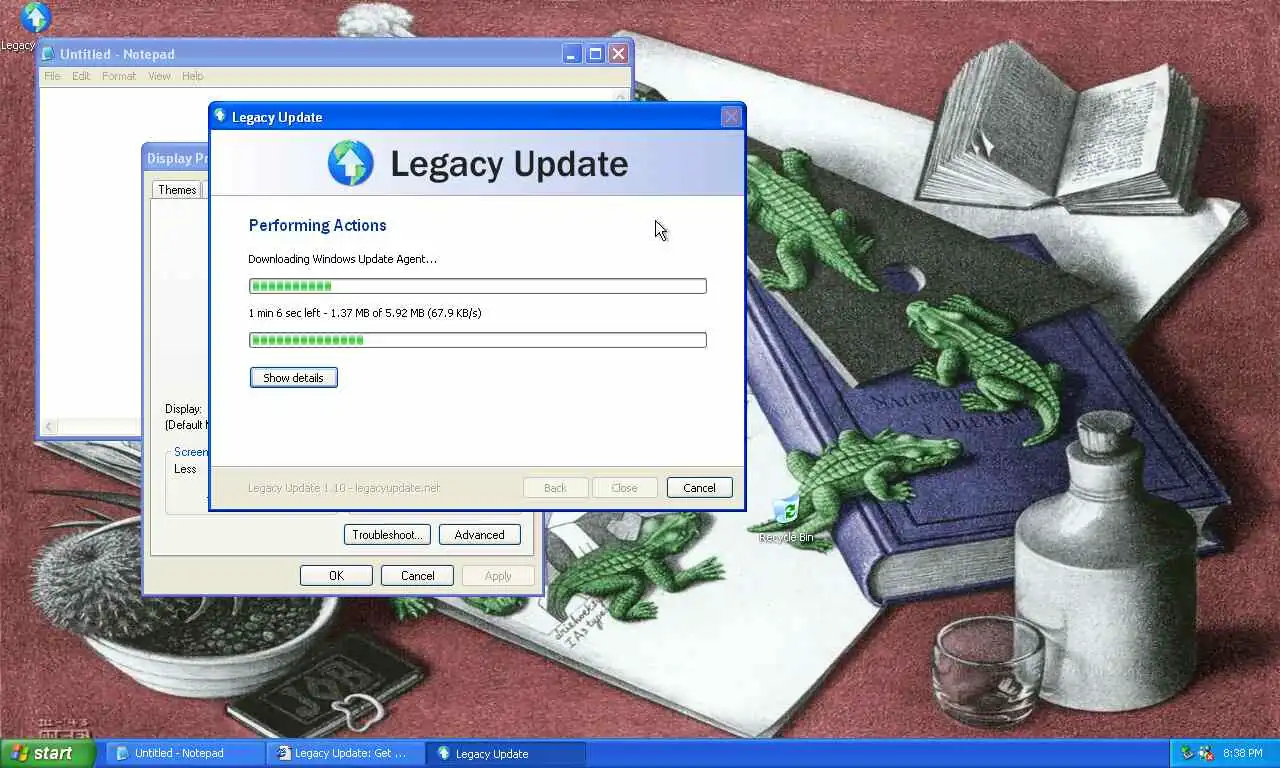Maximize the Untitled - Notepad window
1280x768 pixels.
pyautogui.click(x=595, y=54)
